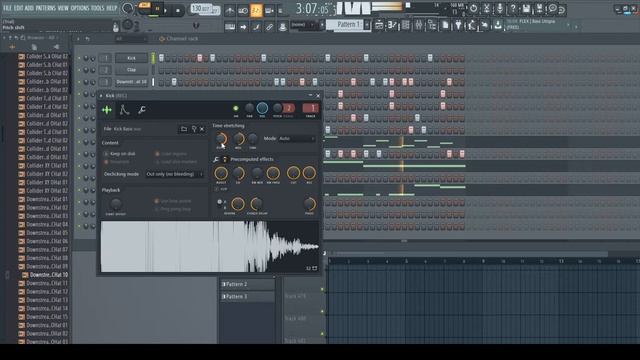
Task: Open the mixer view icon
Action: click(x=419, y=25)
